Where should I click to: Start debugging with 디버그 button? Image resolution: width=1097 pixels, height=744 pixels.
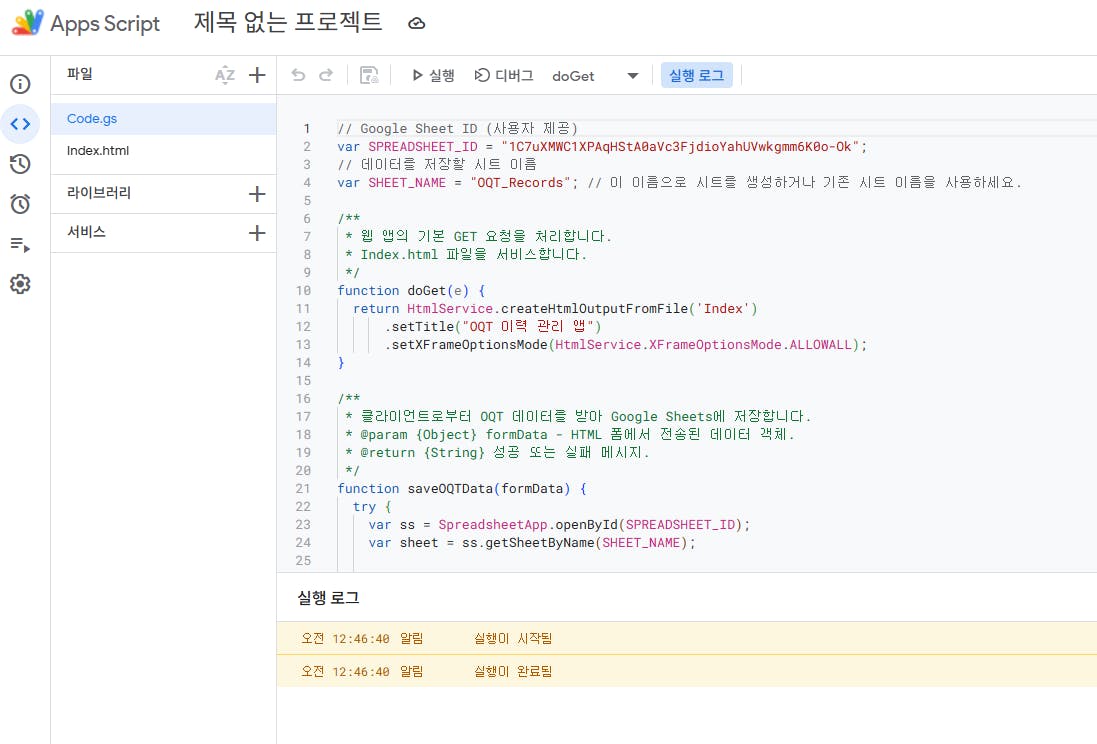[504, 75]
